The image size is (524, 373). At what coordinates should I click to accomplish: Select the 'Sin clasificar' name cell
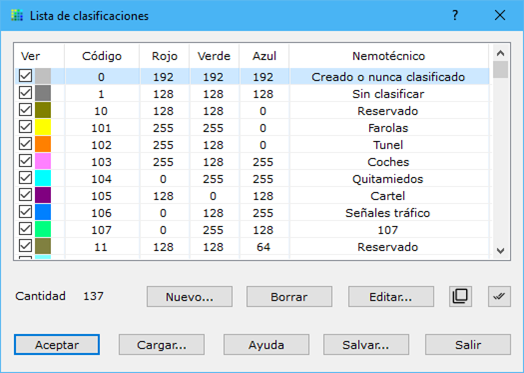(388, 94)
